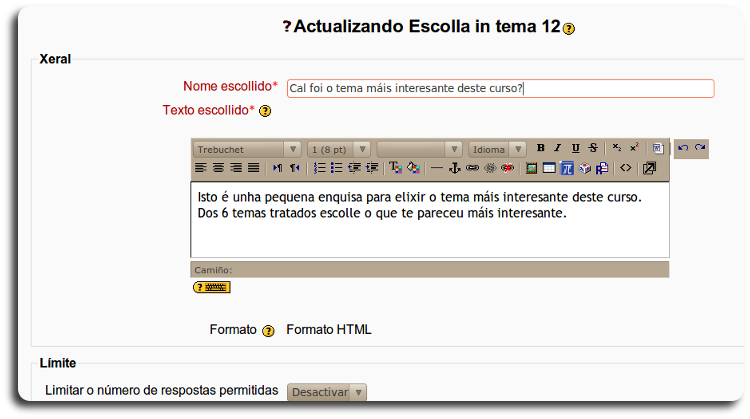This screenshot has width=750, height=419.
Task: Open the Idioma language dropdown
Action: tap(497, 150)
